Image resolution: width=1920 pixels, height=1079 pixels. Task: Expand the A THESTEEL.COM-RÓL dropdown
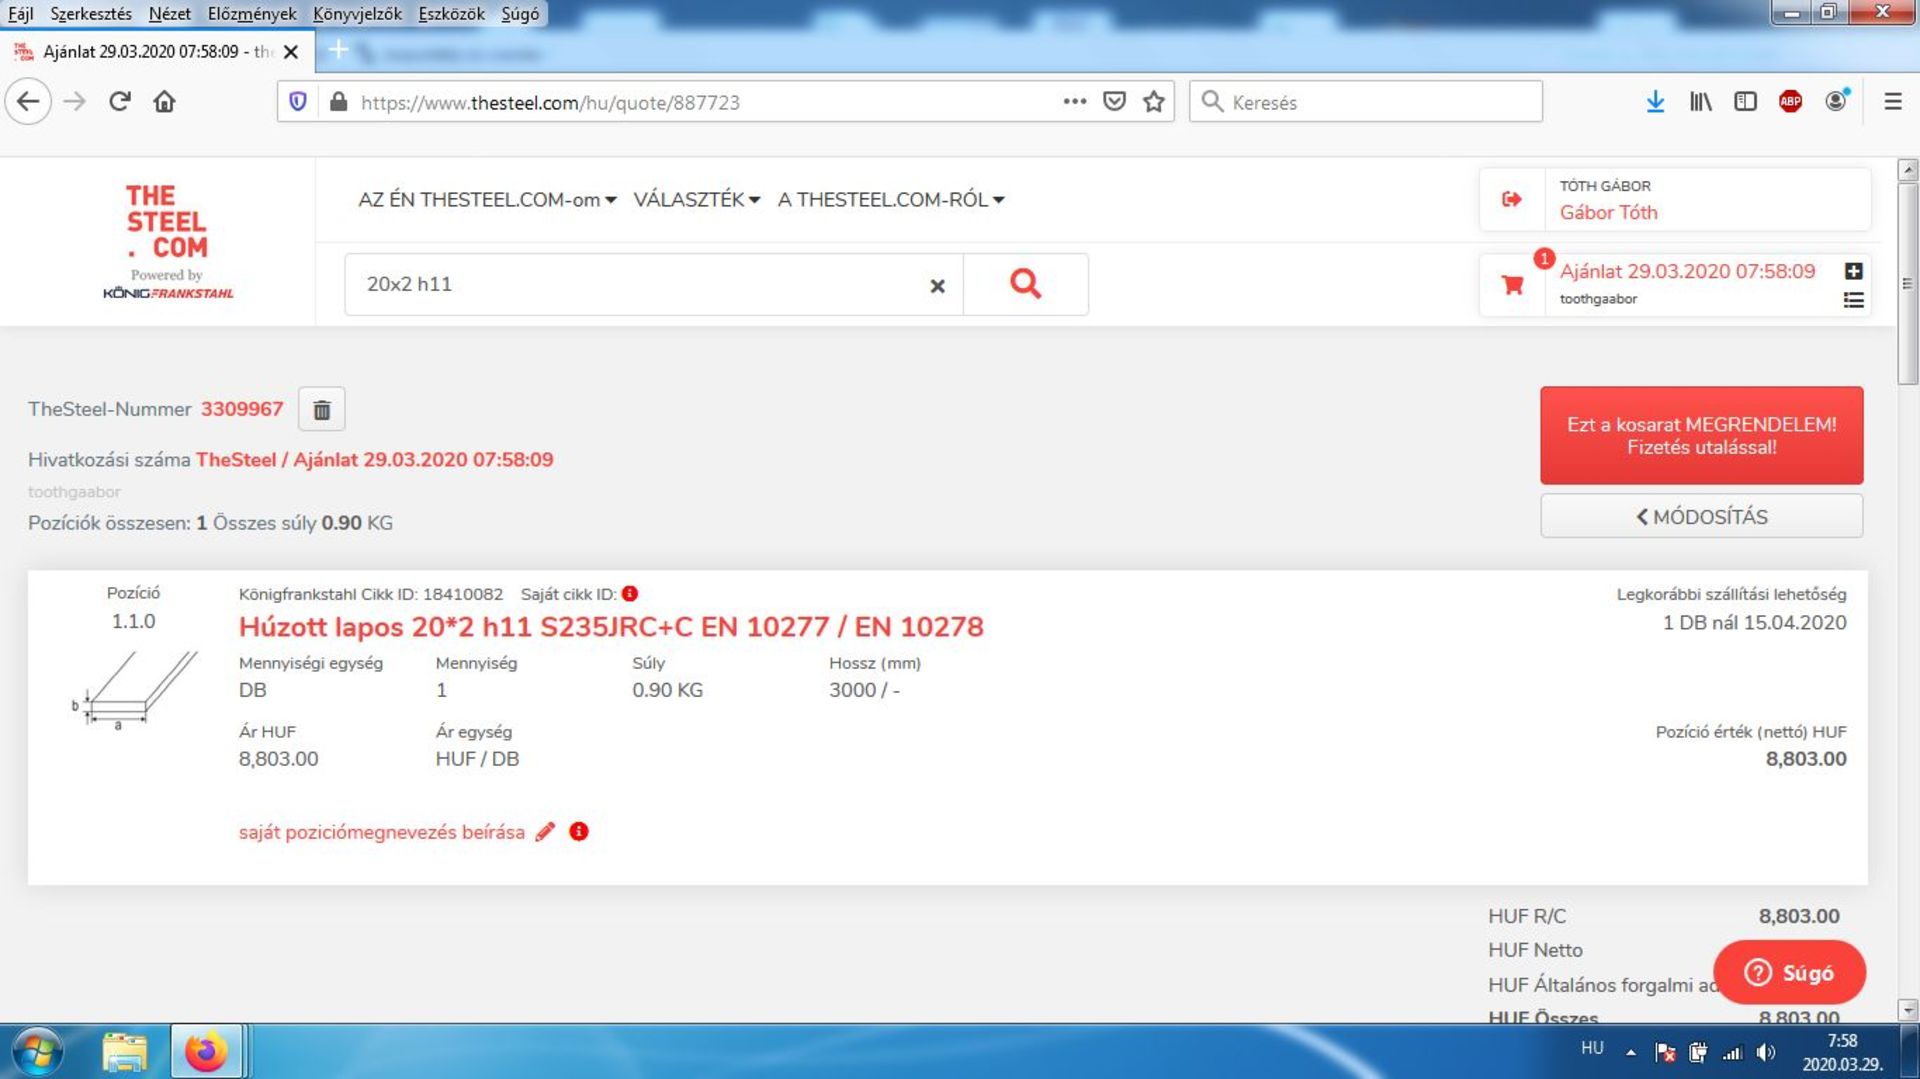[890, 200]
